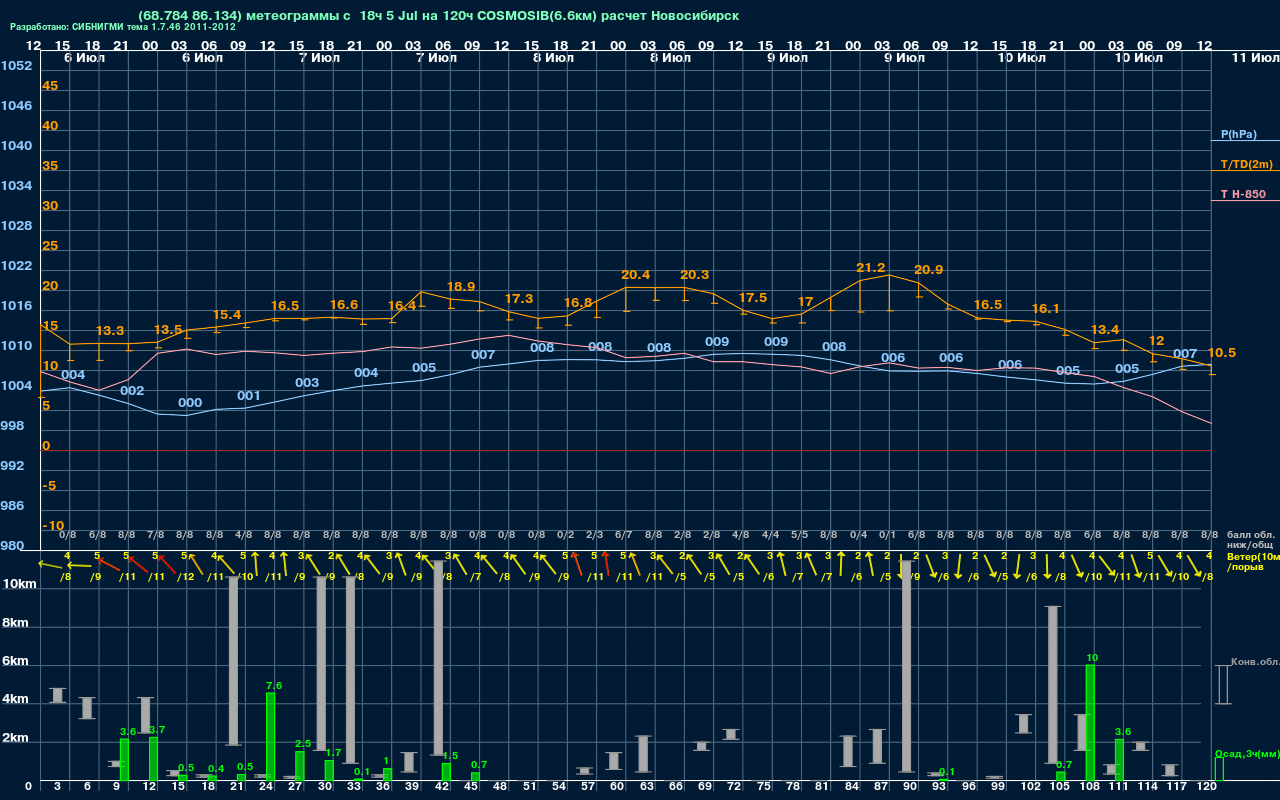Viewport: 1280px width, 800px height.
Task: Click forecast hour 108 on bottom axis
Action: coord(1090,788)
